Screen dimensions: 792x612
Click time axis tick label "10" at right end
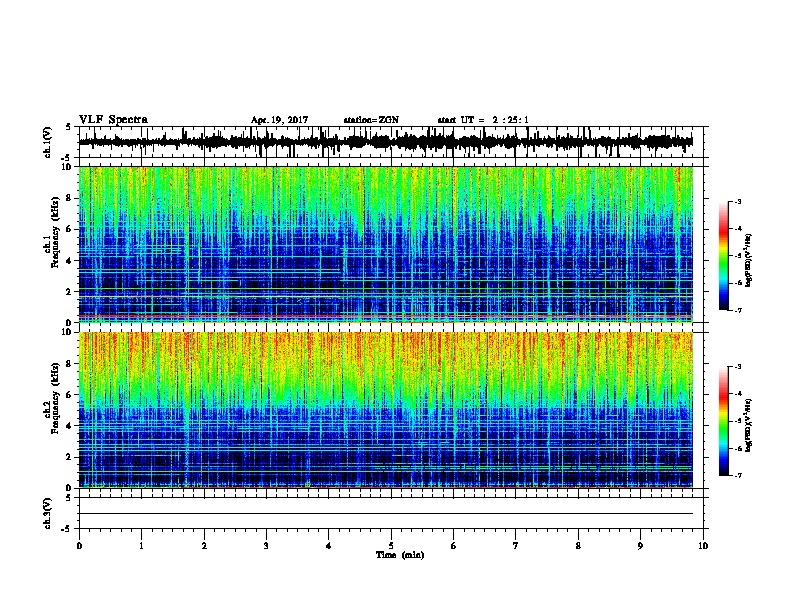703,546
